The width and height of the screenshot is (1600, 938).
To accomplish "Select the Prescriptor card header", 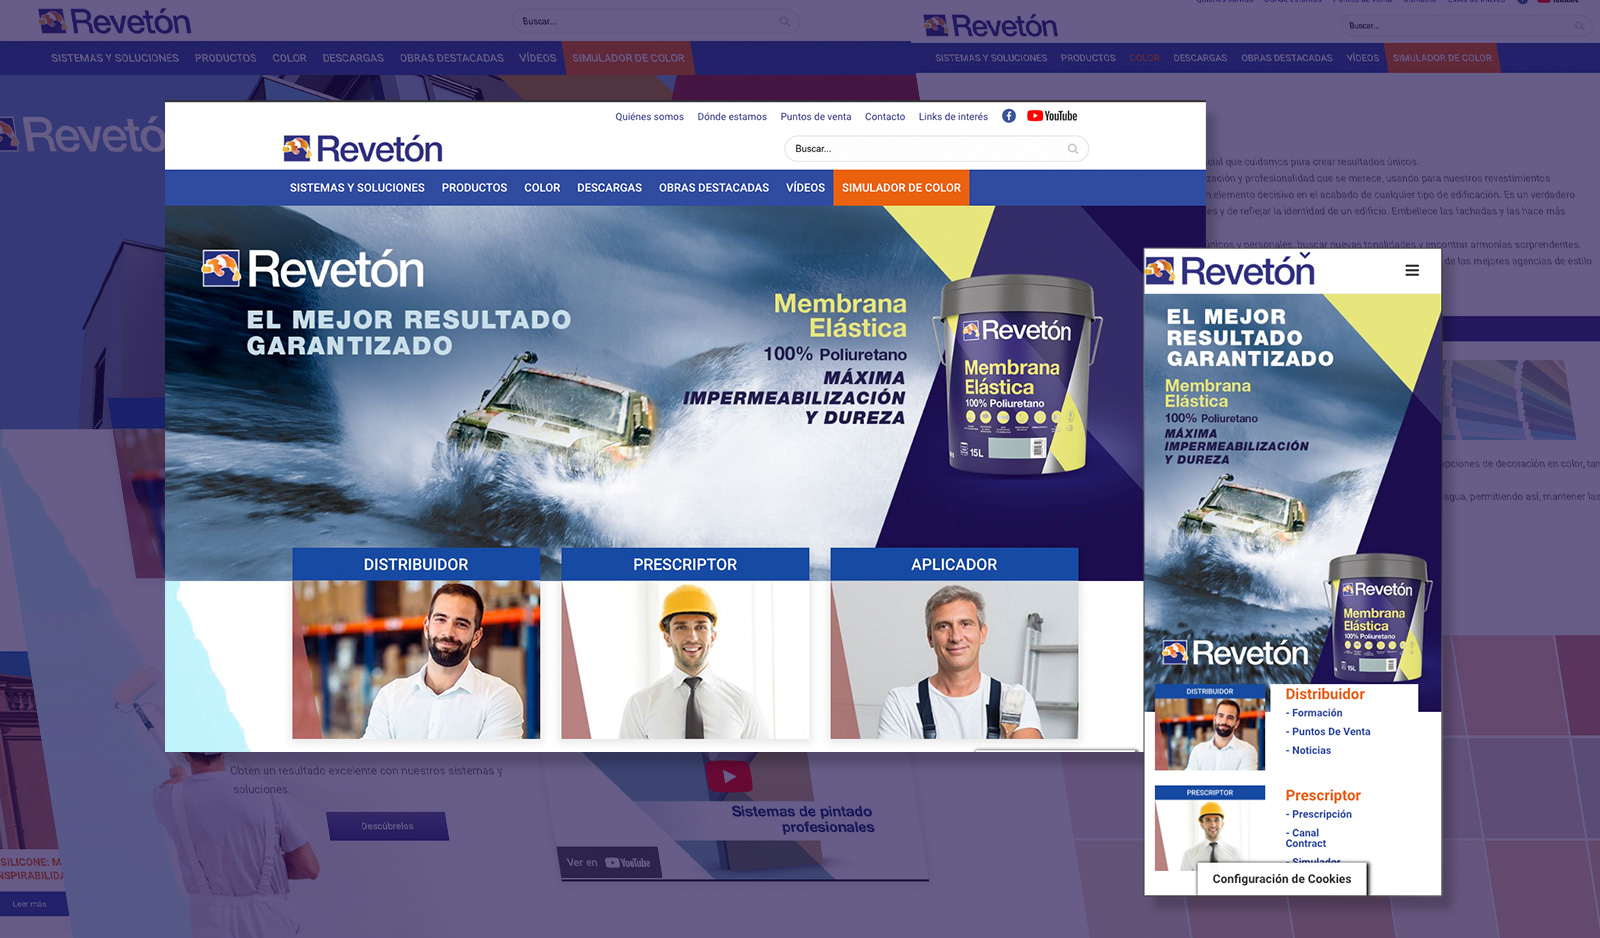I will point(685,564).
